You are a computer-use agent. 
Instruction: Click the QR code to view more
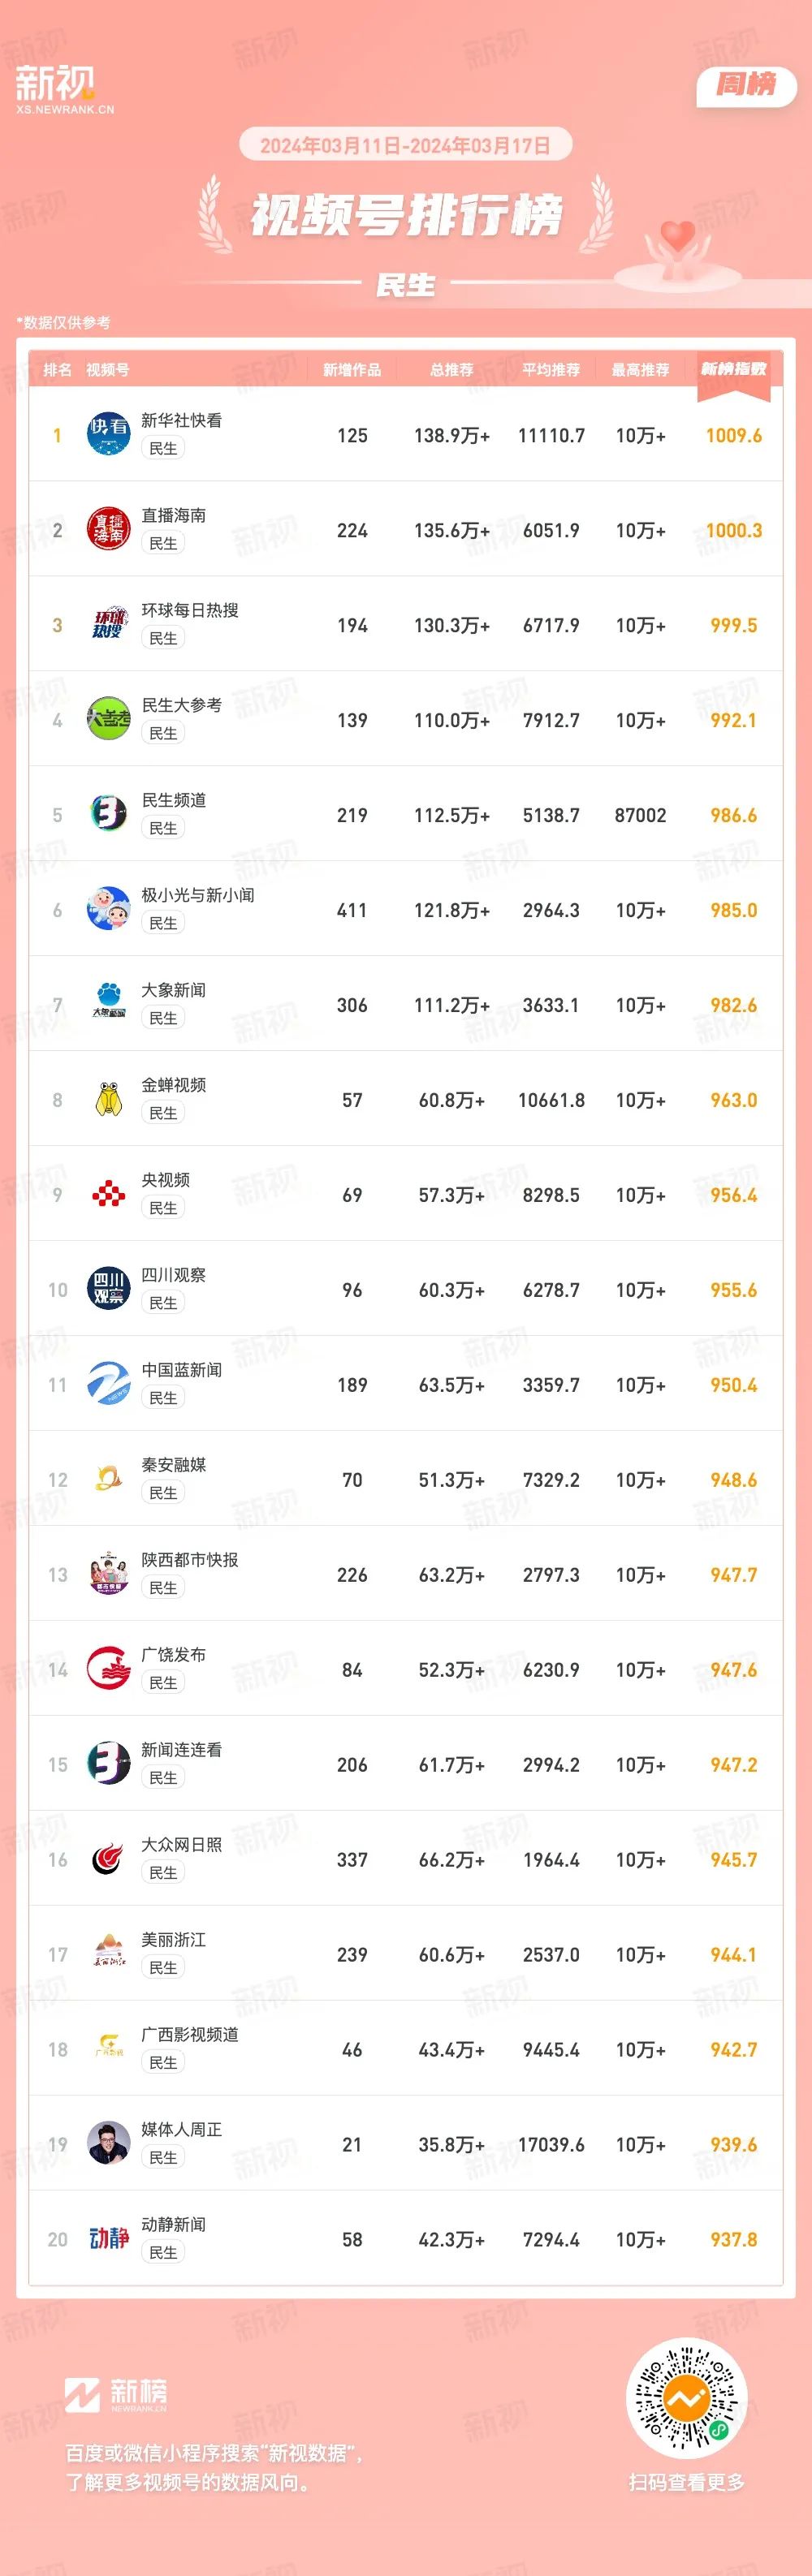(x=686, y=2397)
